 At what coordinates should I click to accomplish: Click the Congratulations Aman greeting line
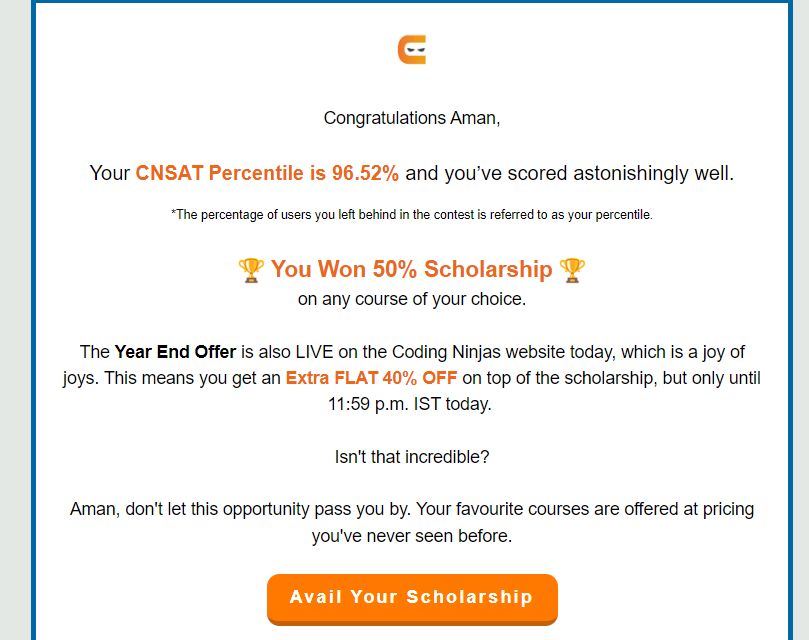point(412,118)
